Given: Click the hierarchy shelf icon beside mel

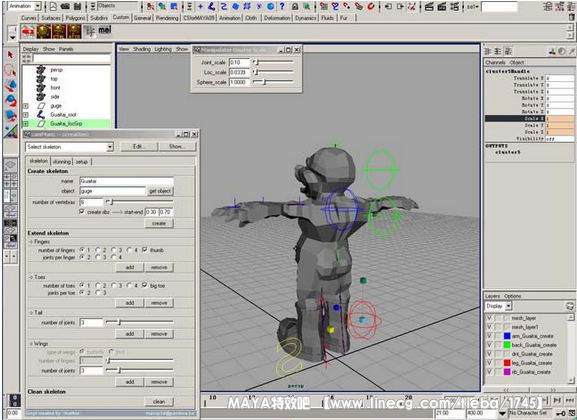Looking at the screenshot, I should point(89,32).
